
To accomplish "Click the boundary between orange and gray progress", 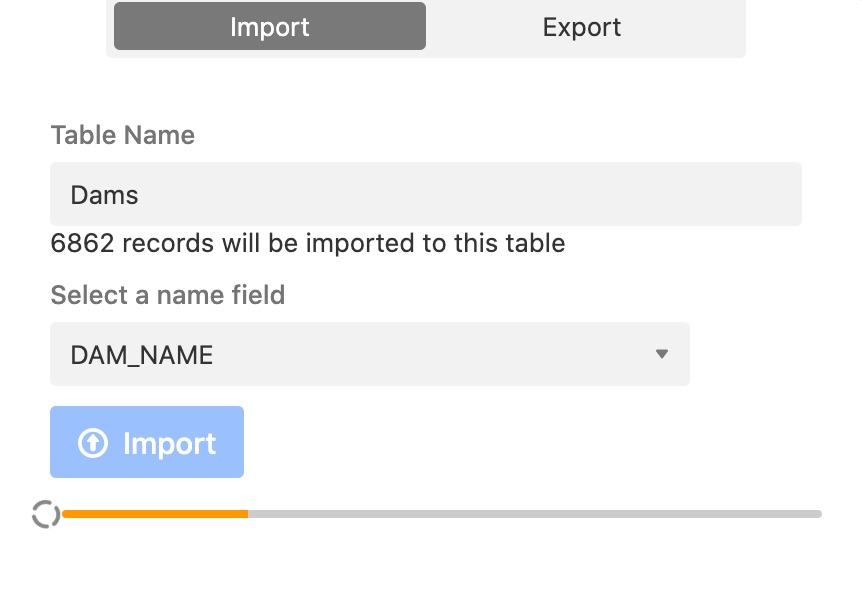I will click(248, 514).
